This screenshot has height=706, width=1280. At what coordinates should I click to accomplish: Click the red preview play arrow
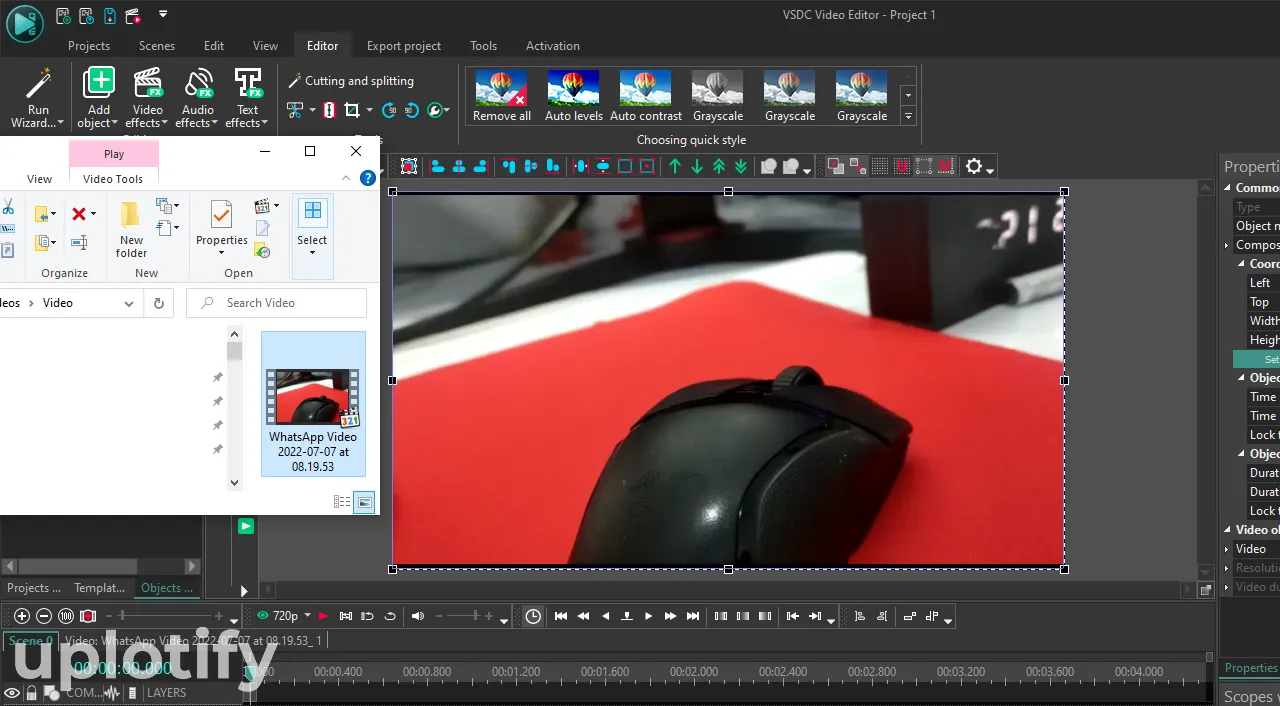pyautogui.click(x=323, y=616)
